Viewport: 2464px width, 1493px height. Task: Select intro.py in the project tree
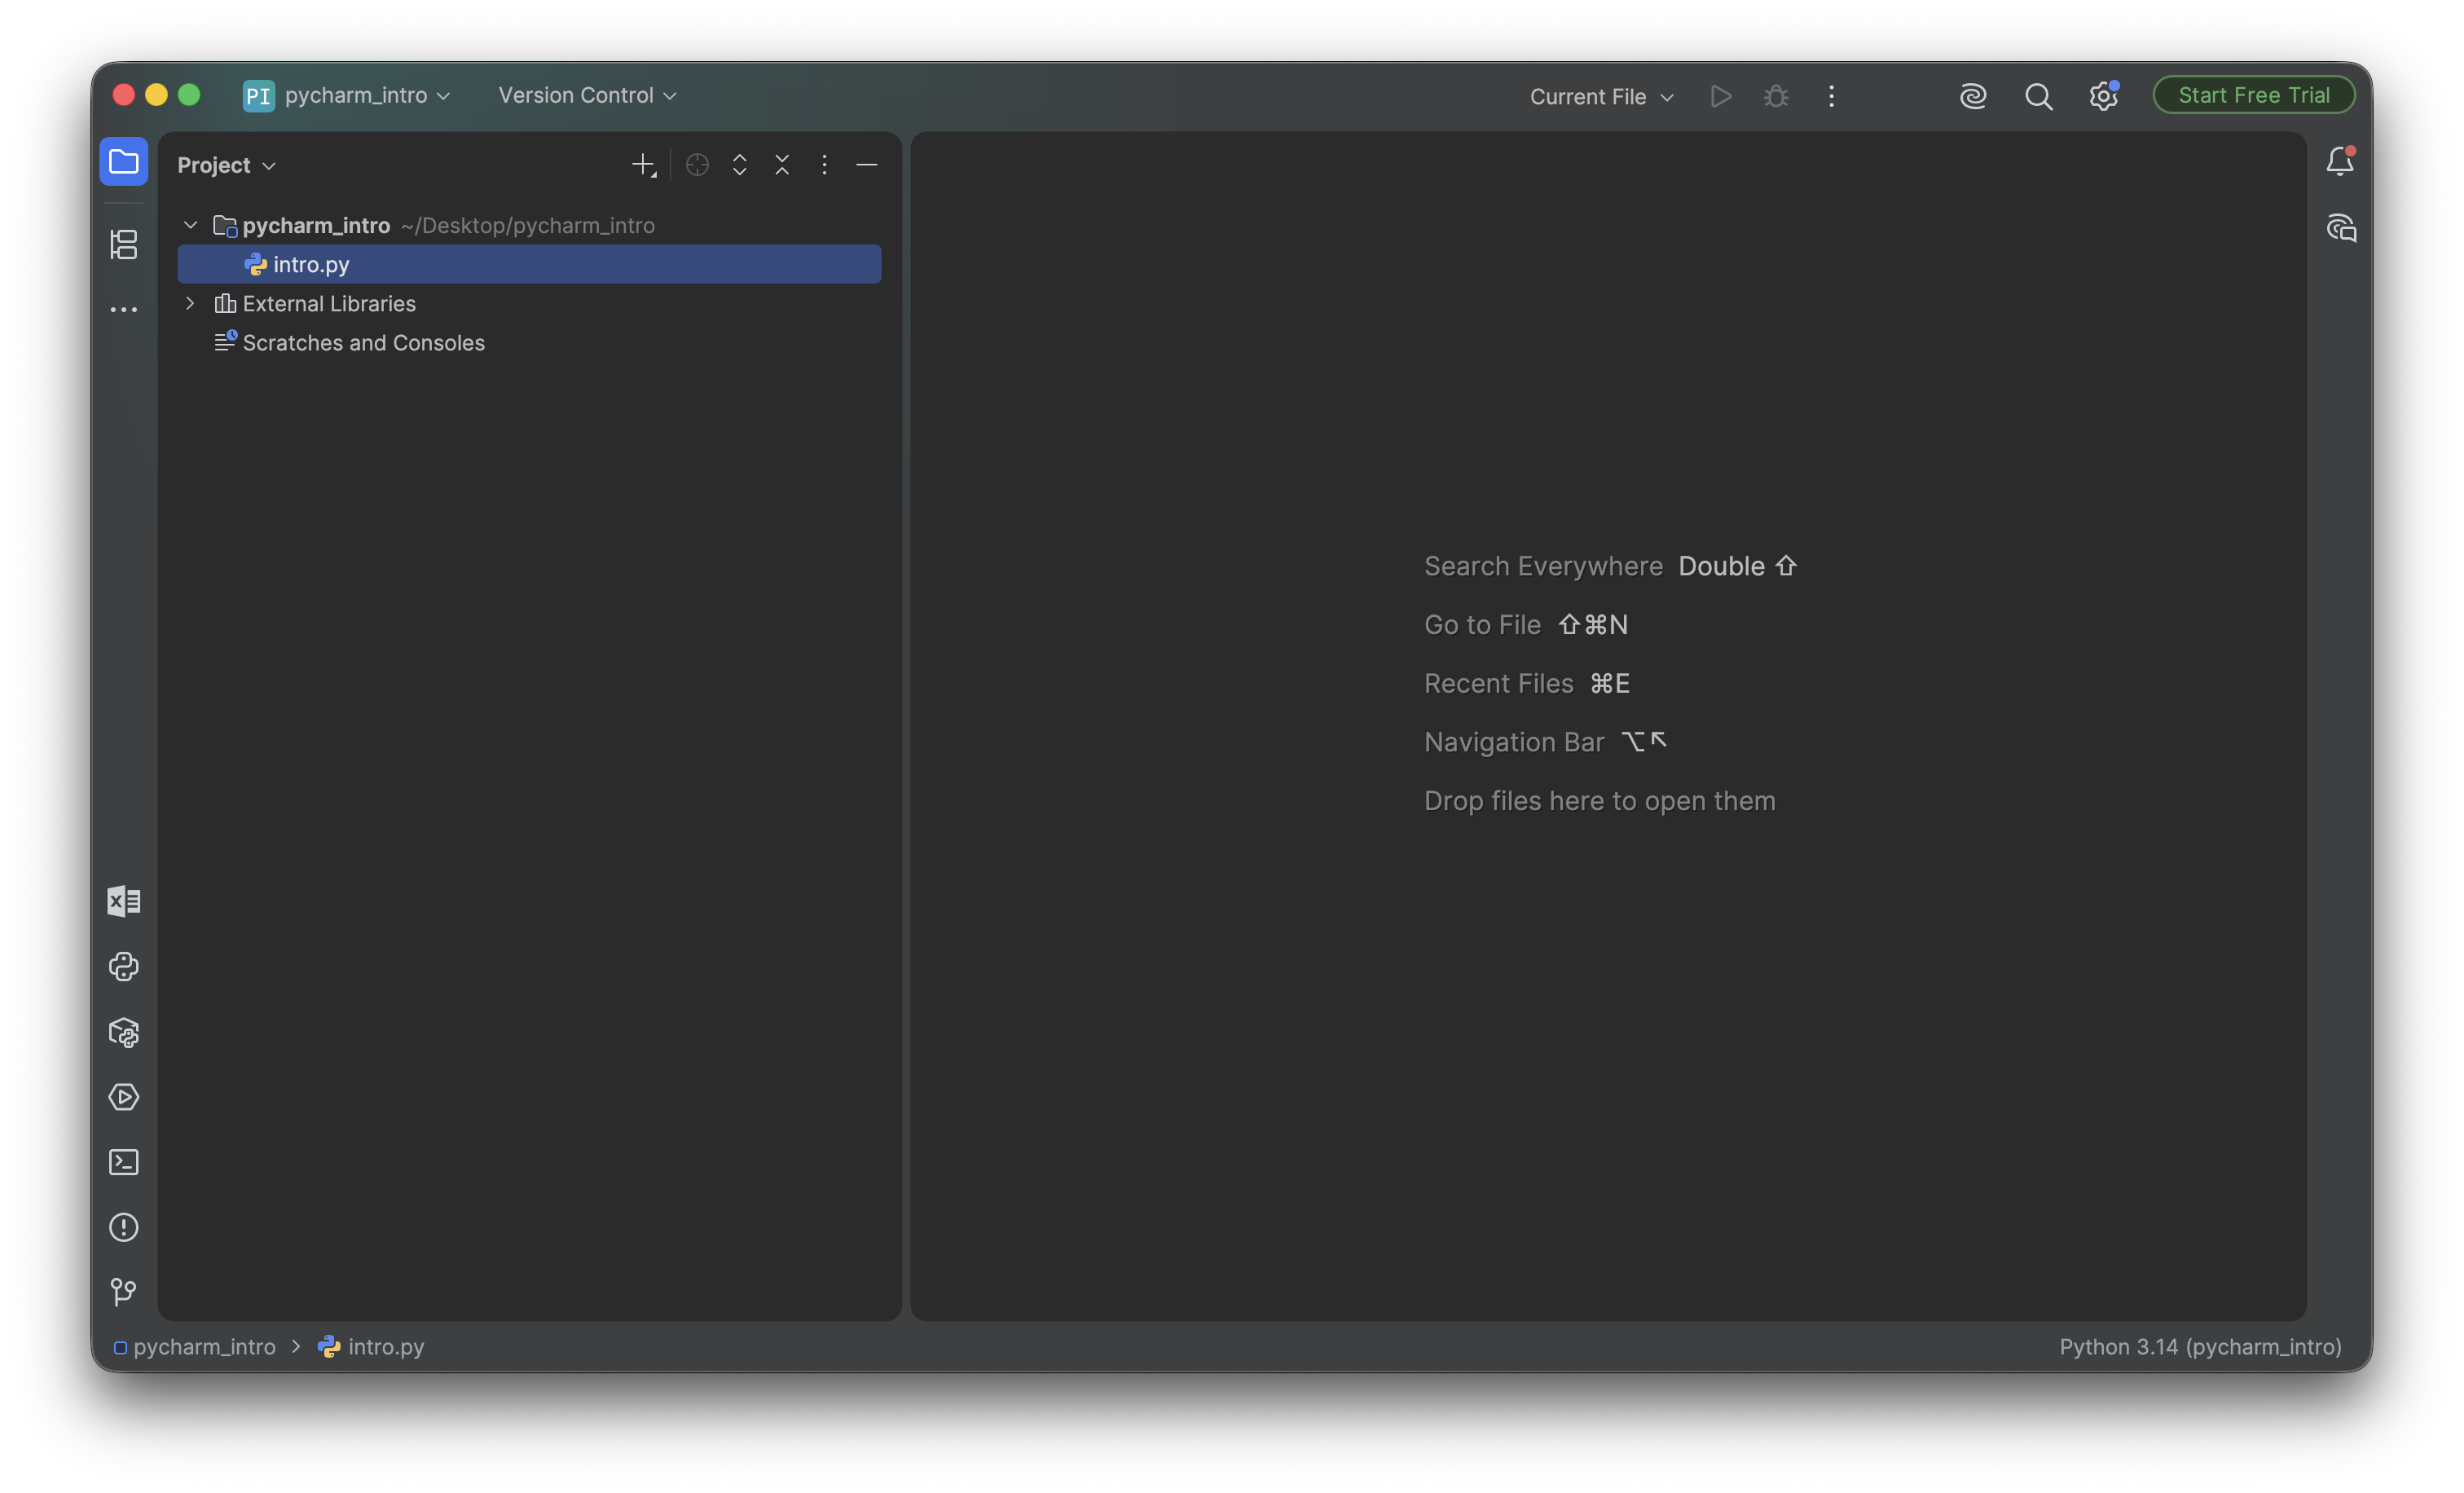coord(529,264)
